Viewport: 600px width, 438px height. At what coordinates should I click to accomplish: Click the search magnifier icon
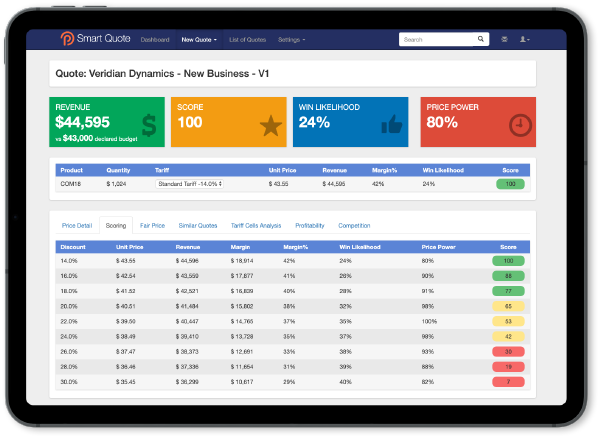[481, 39]
